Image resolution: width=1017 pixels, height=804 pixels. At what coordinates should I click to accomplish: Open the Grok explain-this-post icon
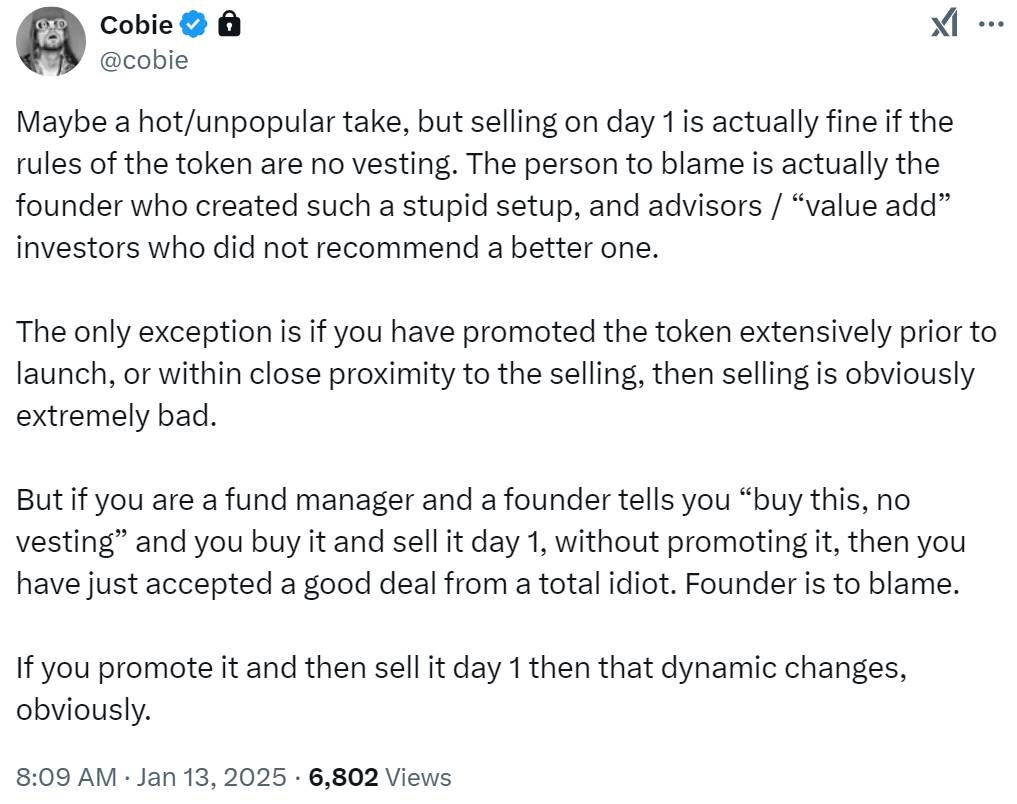944,24
